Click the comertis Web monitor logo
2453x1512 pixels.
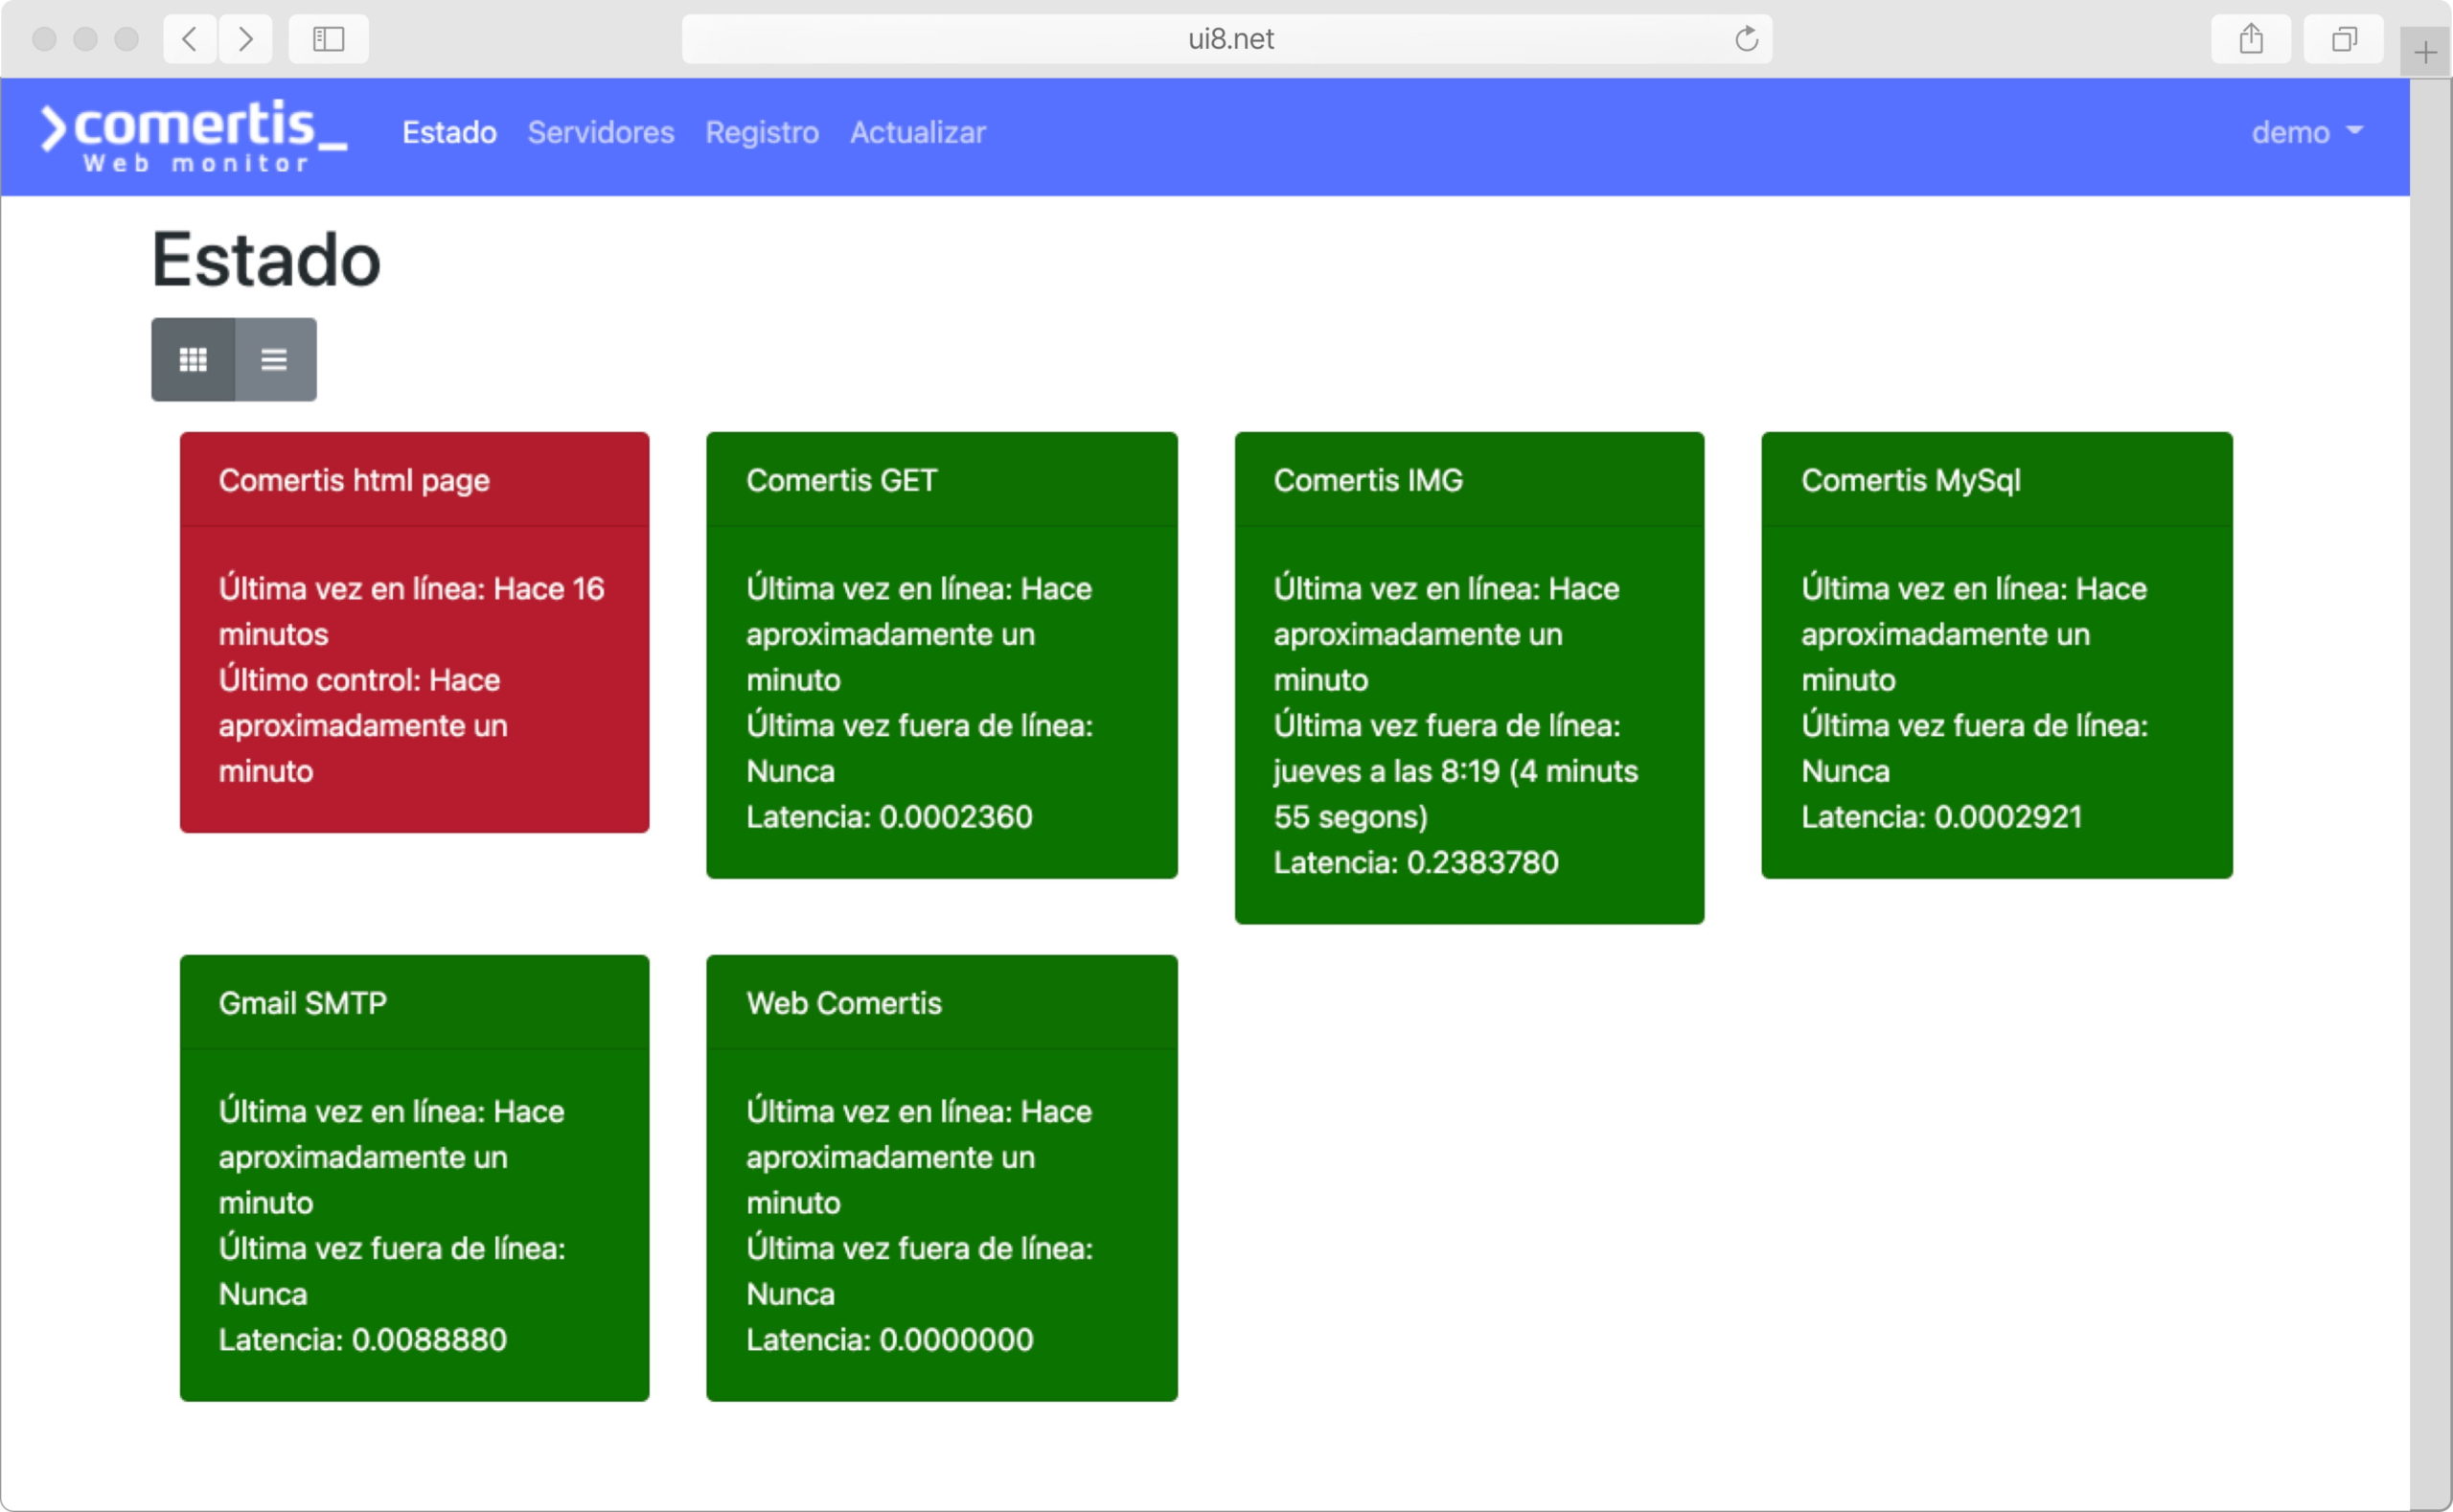(194, 136)
